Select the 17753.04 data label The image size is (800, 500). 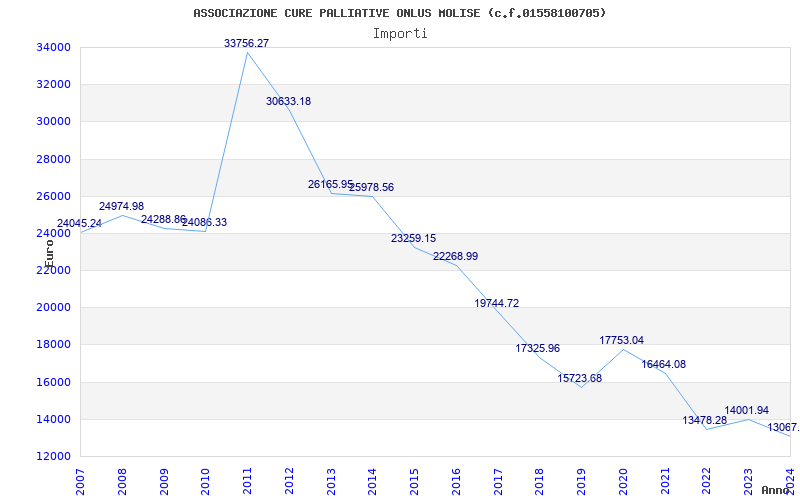pos(621,340)
